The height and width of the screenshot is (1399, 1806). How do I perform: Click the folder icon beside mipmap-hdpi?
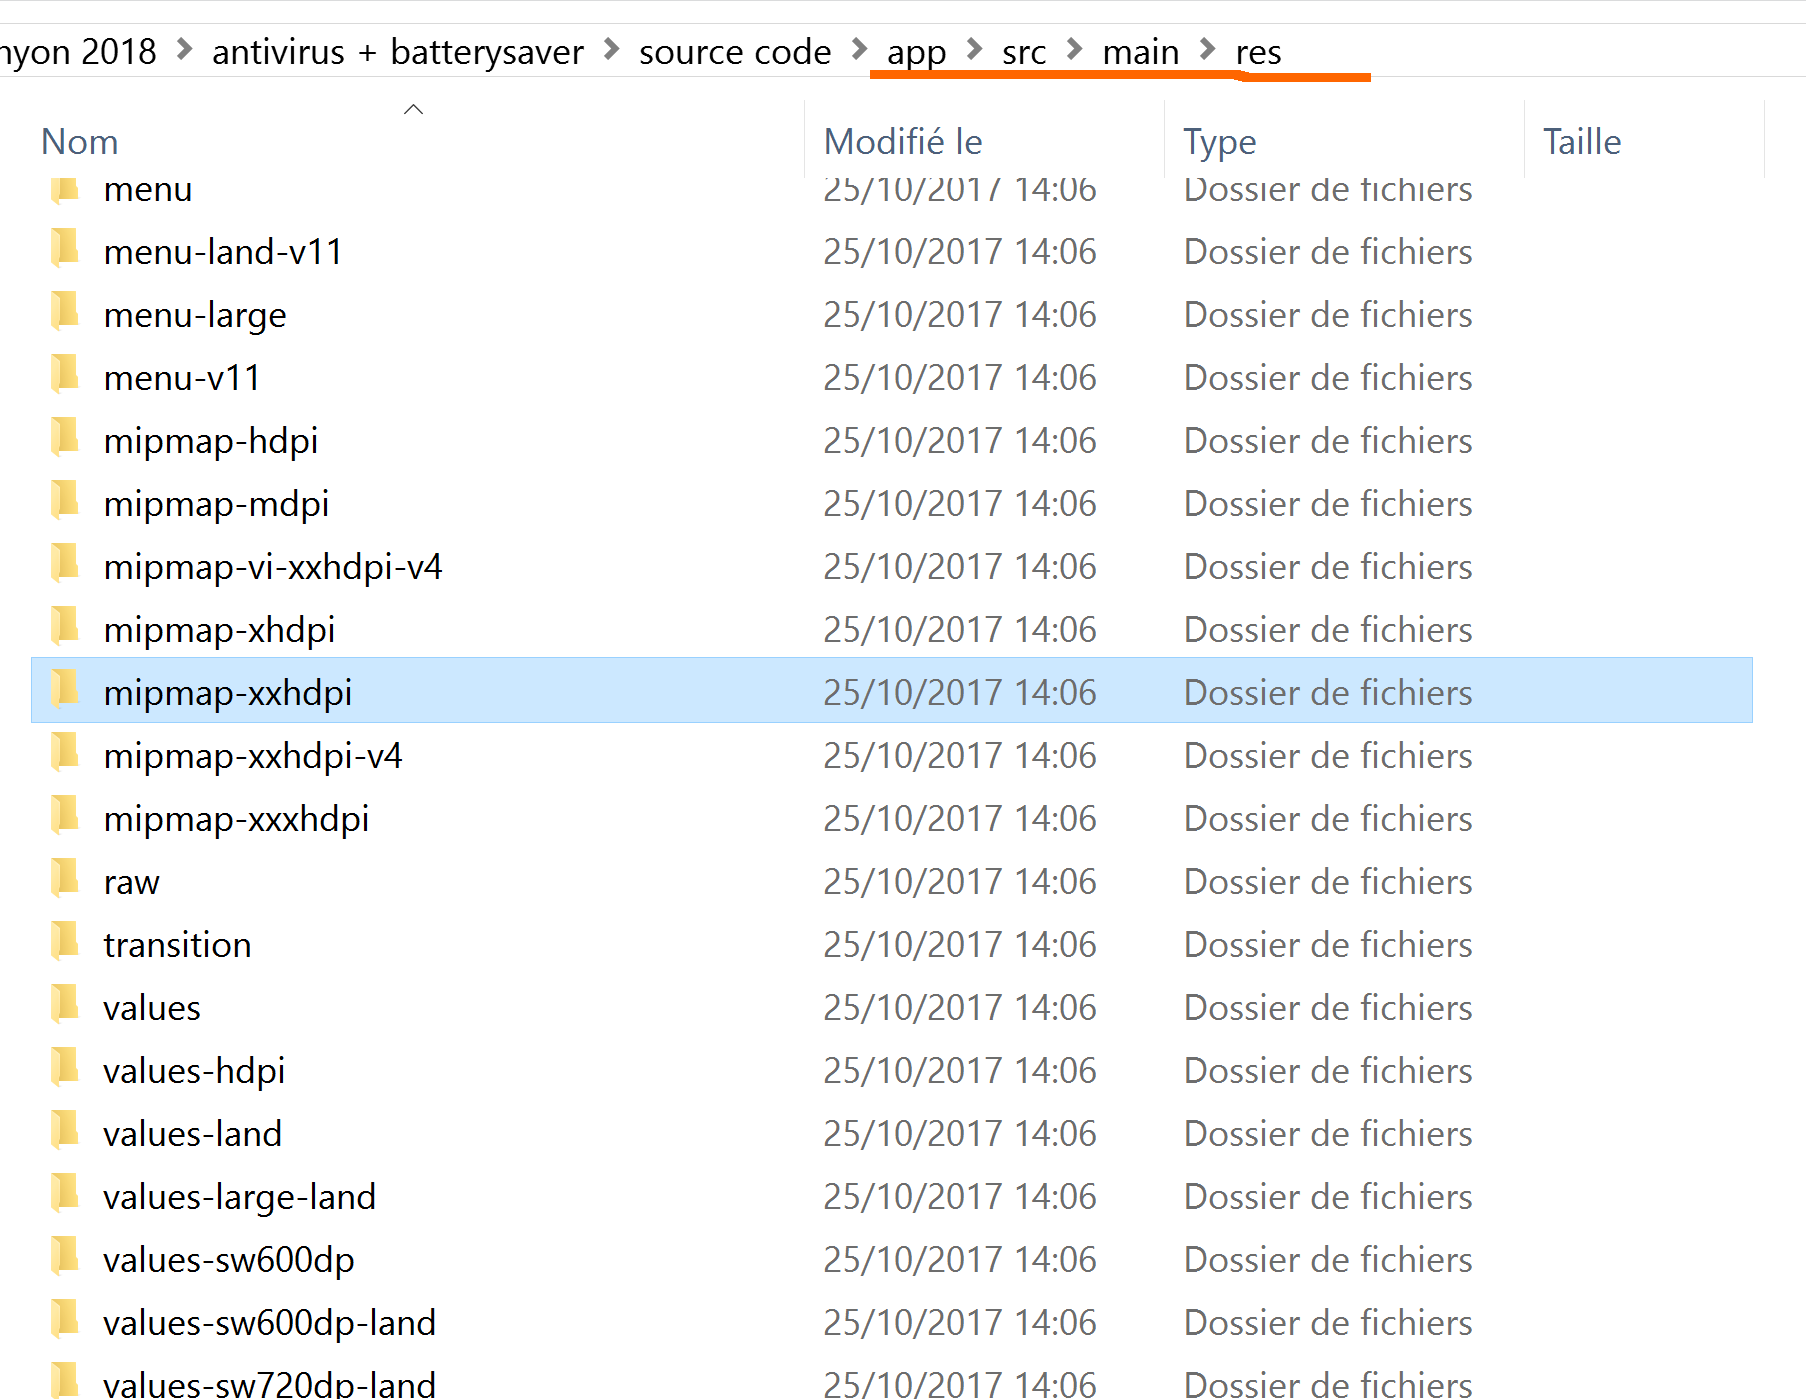click(65, 438)
